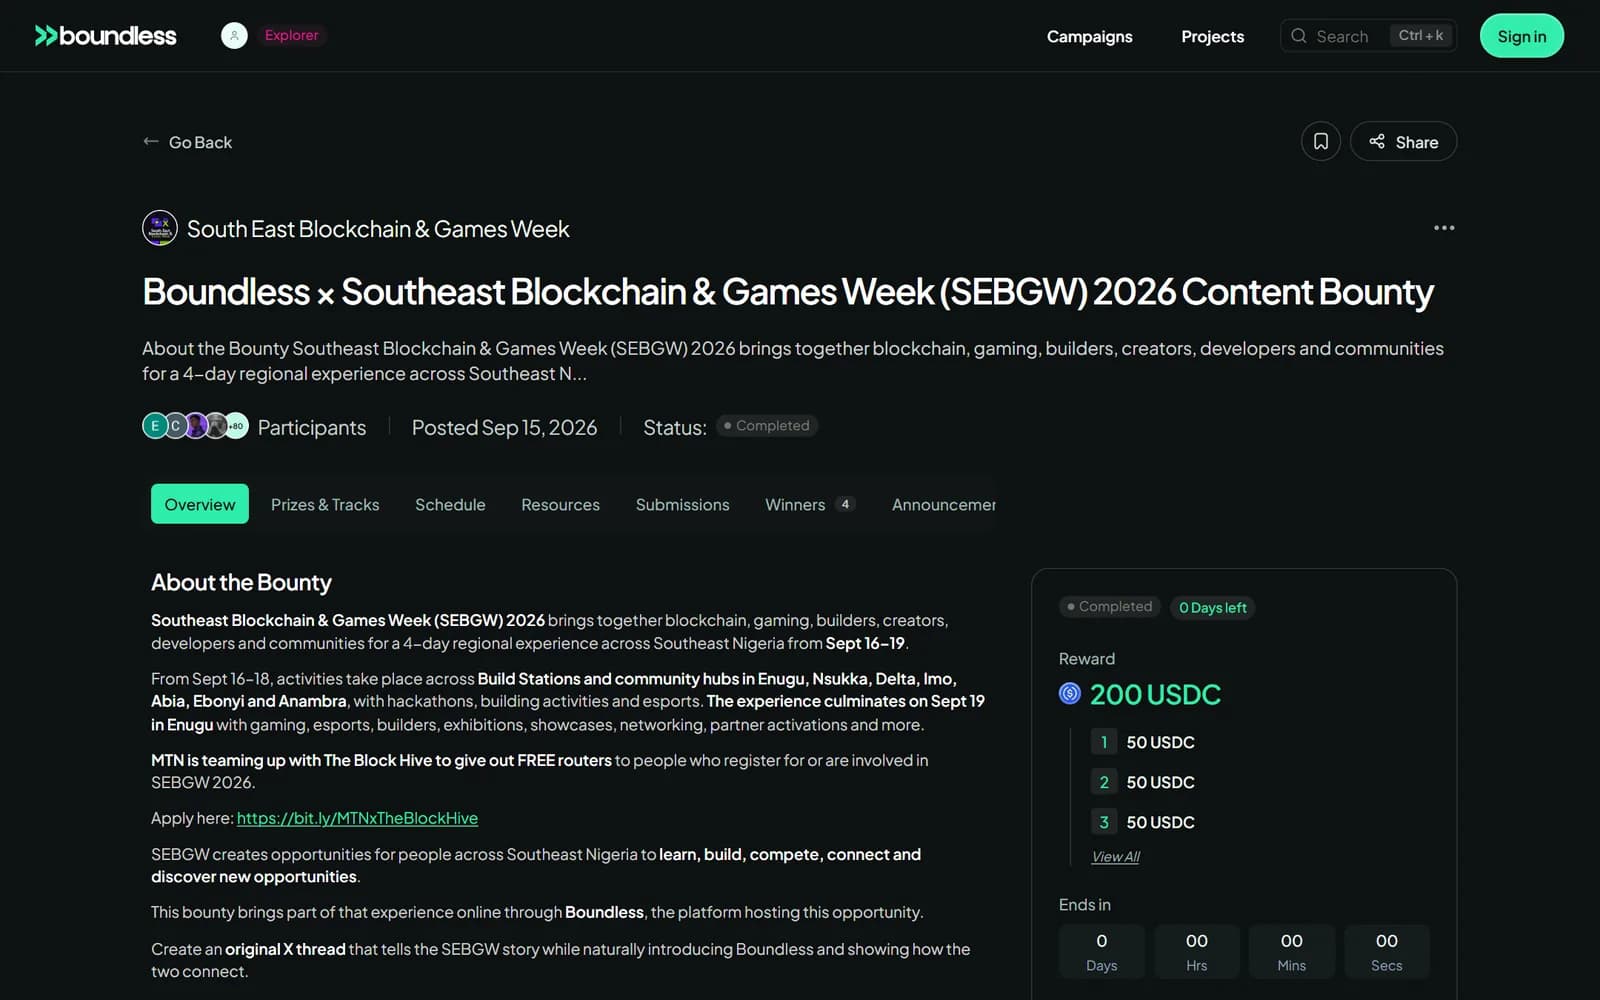
Task: Open the user avatar icon in the header
Action: coord(234,36)
